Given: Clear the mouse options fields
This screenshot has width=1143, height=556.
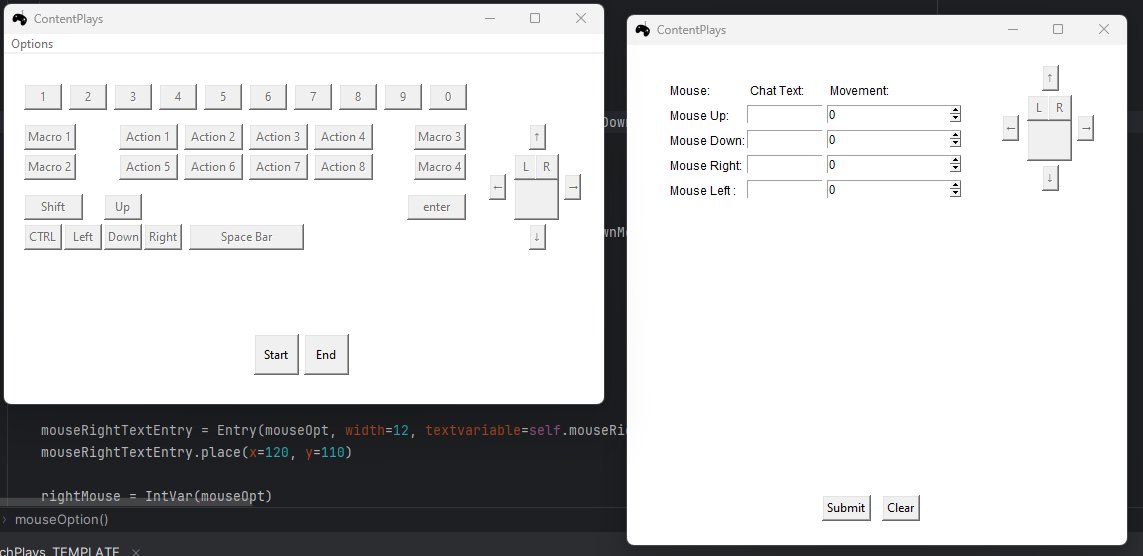Looking at the screenshot, I should (x=901, y=508).
